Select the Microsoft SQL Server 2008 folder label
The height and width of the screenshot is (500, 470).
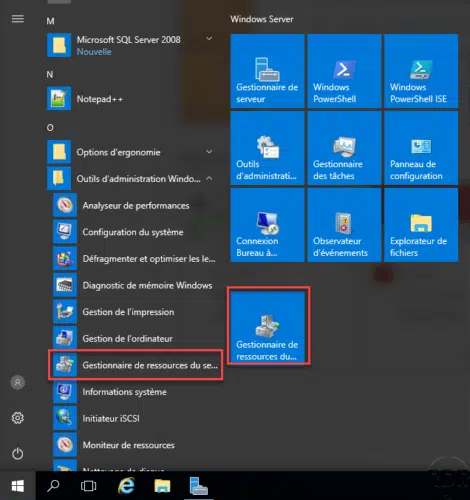pos(129,40)
